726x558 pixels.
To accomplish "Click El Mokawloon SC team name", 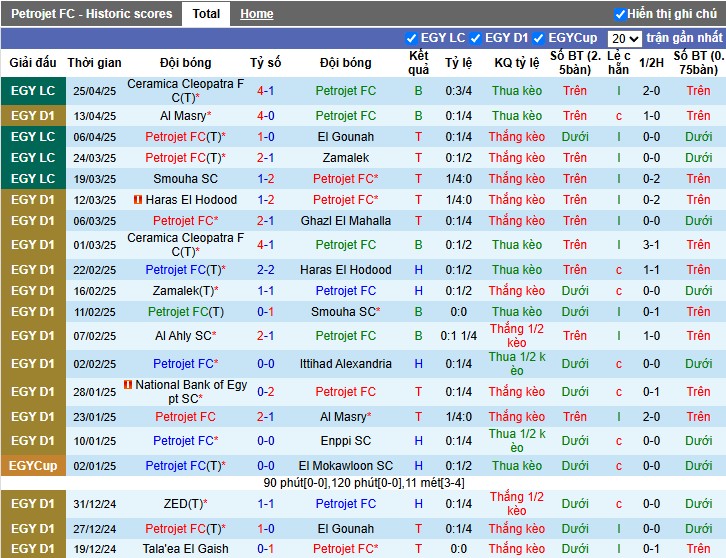I will (345, 466).
